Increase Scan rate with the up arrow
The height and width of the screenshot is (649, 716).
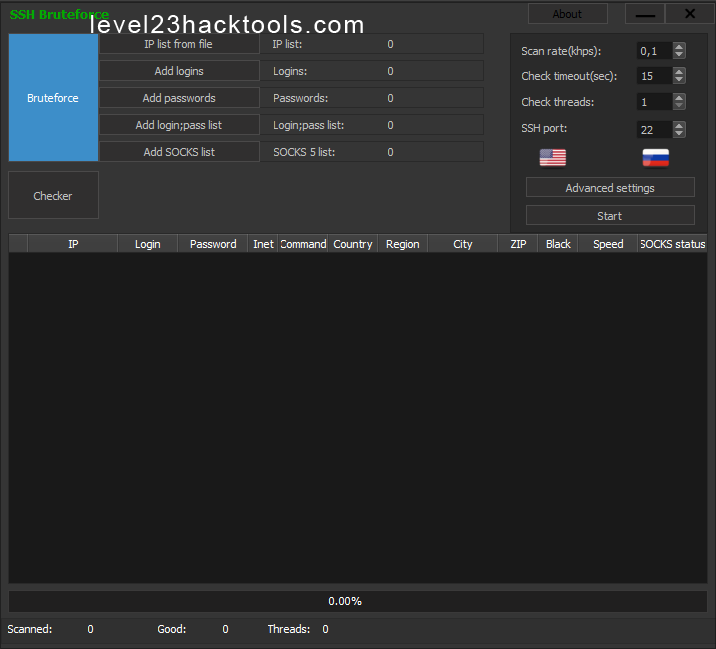[x=679, y=47]
